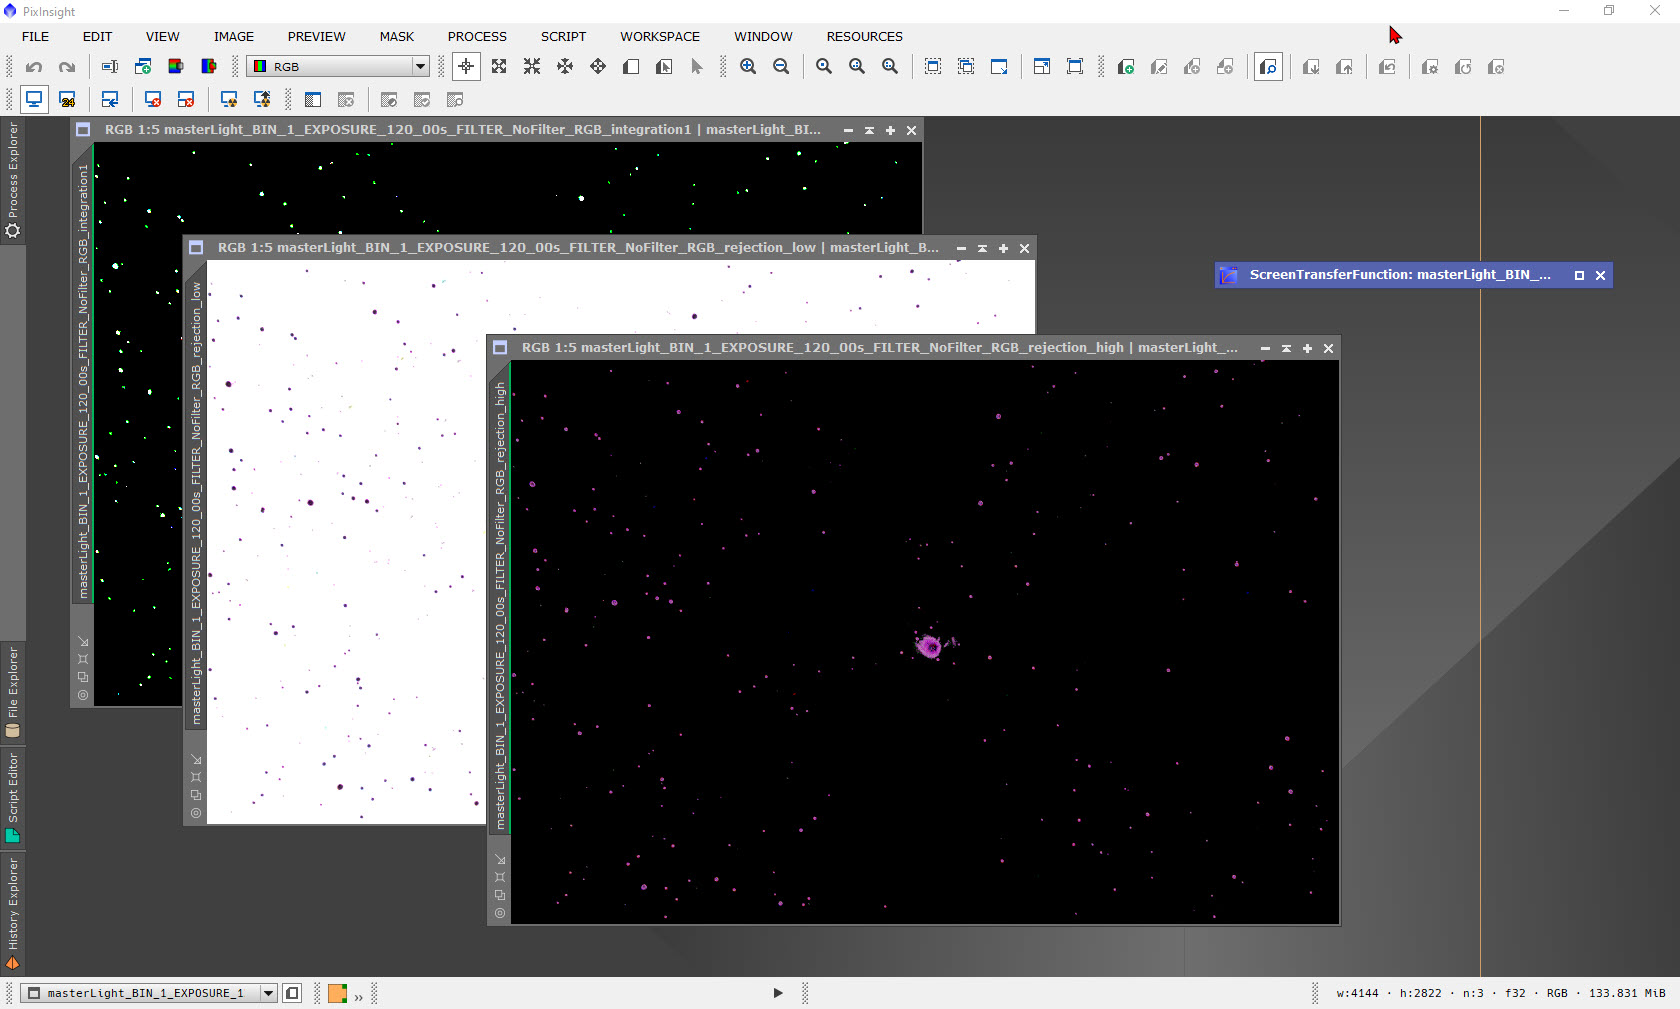Toggle Screen Transfer Function monitor button
The height and width of the screenshot is (1009, 1680).
click(34, 100)
